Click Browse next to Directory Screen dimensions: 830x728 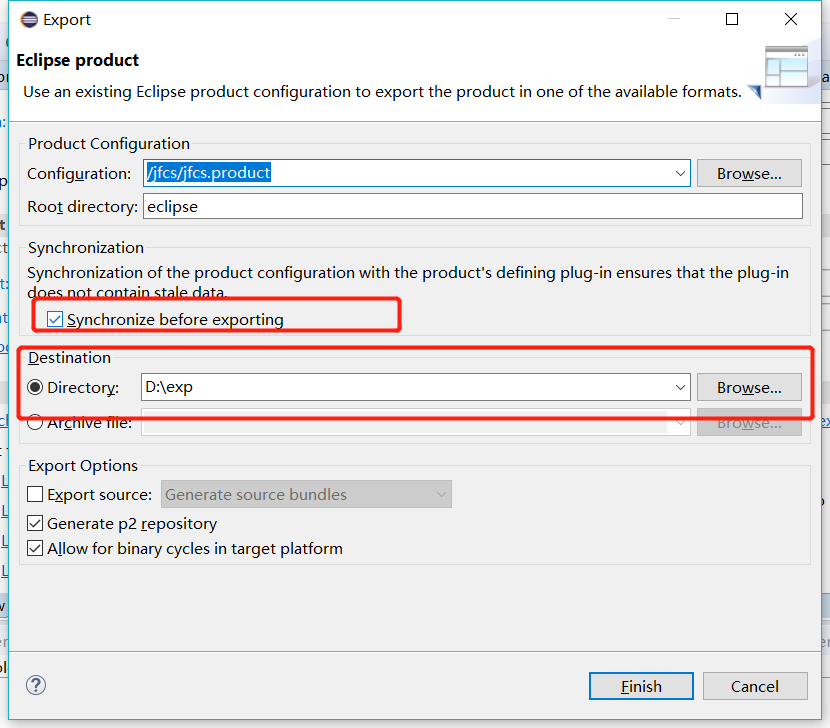[749, 387]
